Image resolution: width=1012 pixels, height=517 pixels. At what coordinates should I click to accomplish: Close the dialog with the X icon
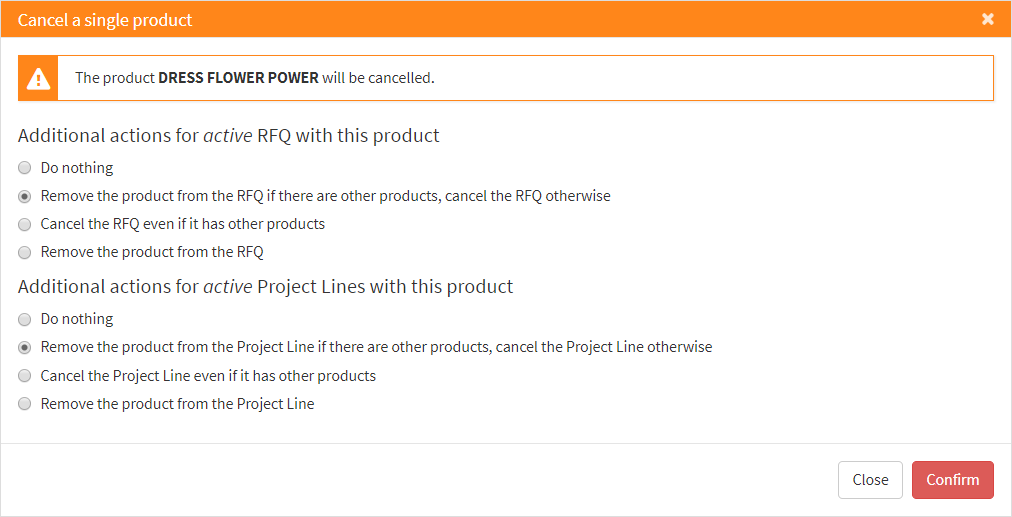coord(988,19)
